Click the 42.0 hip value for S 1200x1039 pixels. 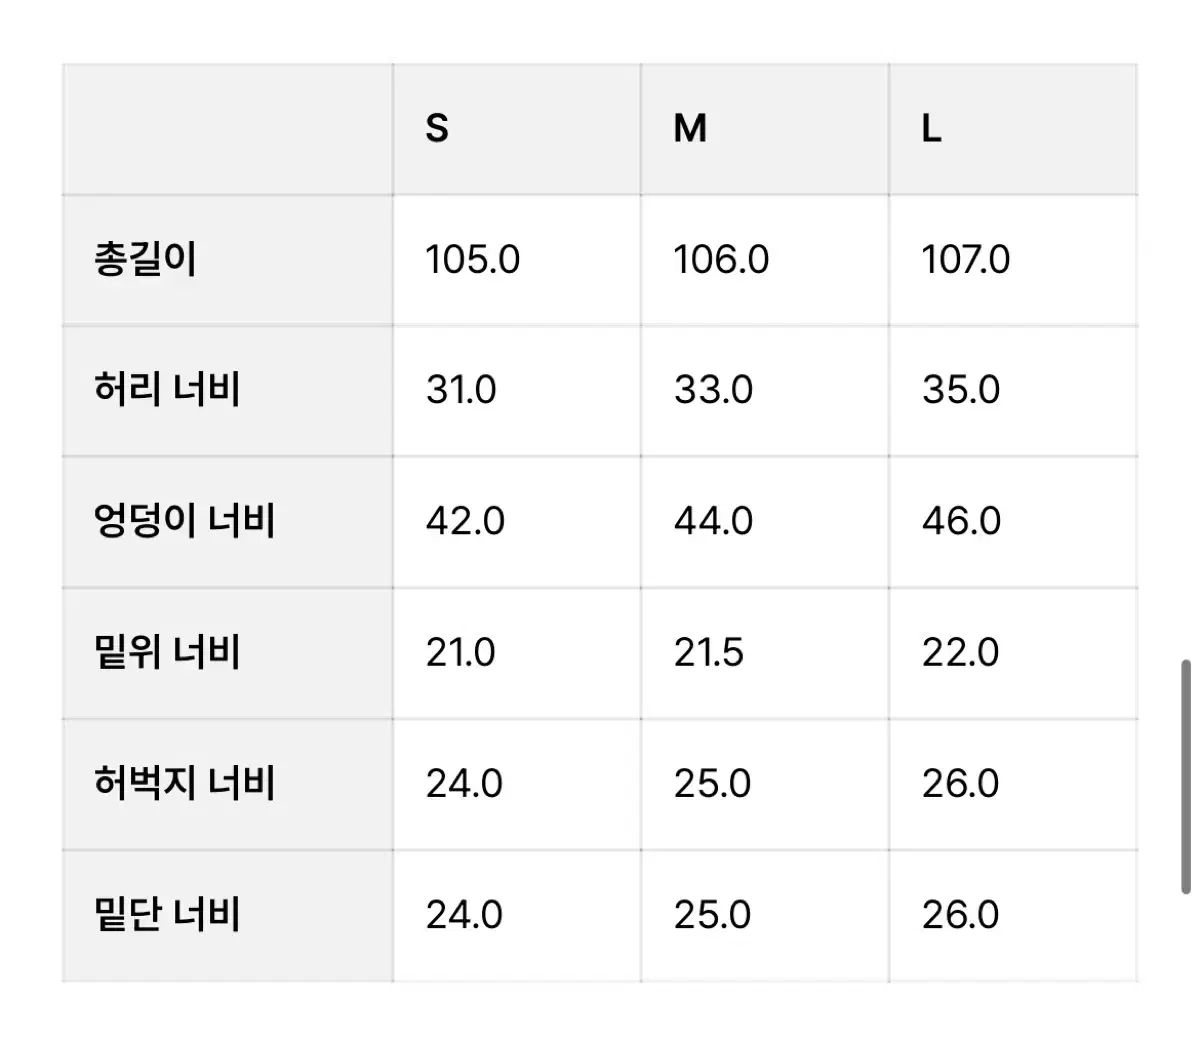[x=465, y=521]
